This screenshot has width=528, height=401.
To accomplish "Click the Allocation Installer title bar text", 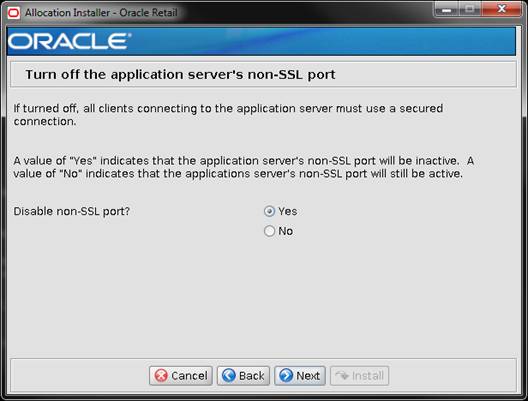I will tap(101, 13).
